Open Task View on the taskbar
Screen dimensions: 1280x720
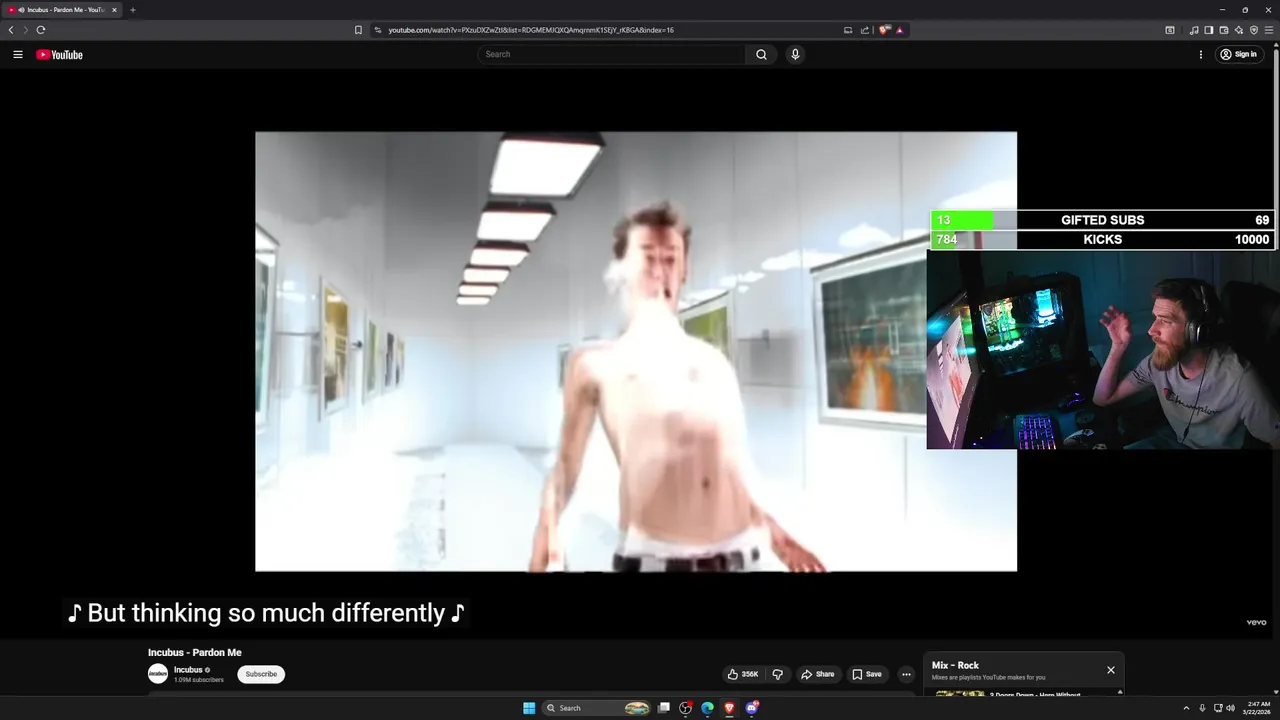click(x=663, y=708)
